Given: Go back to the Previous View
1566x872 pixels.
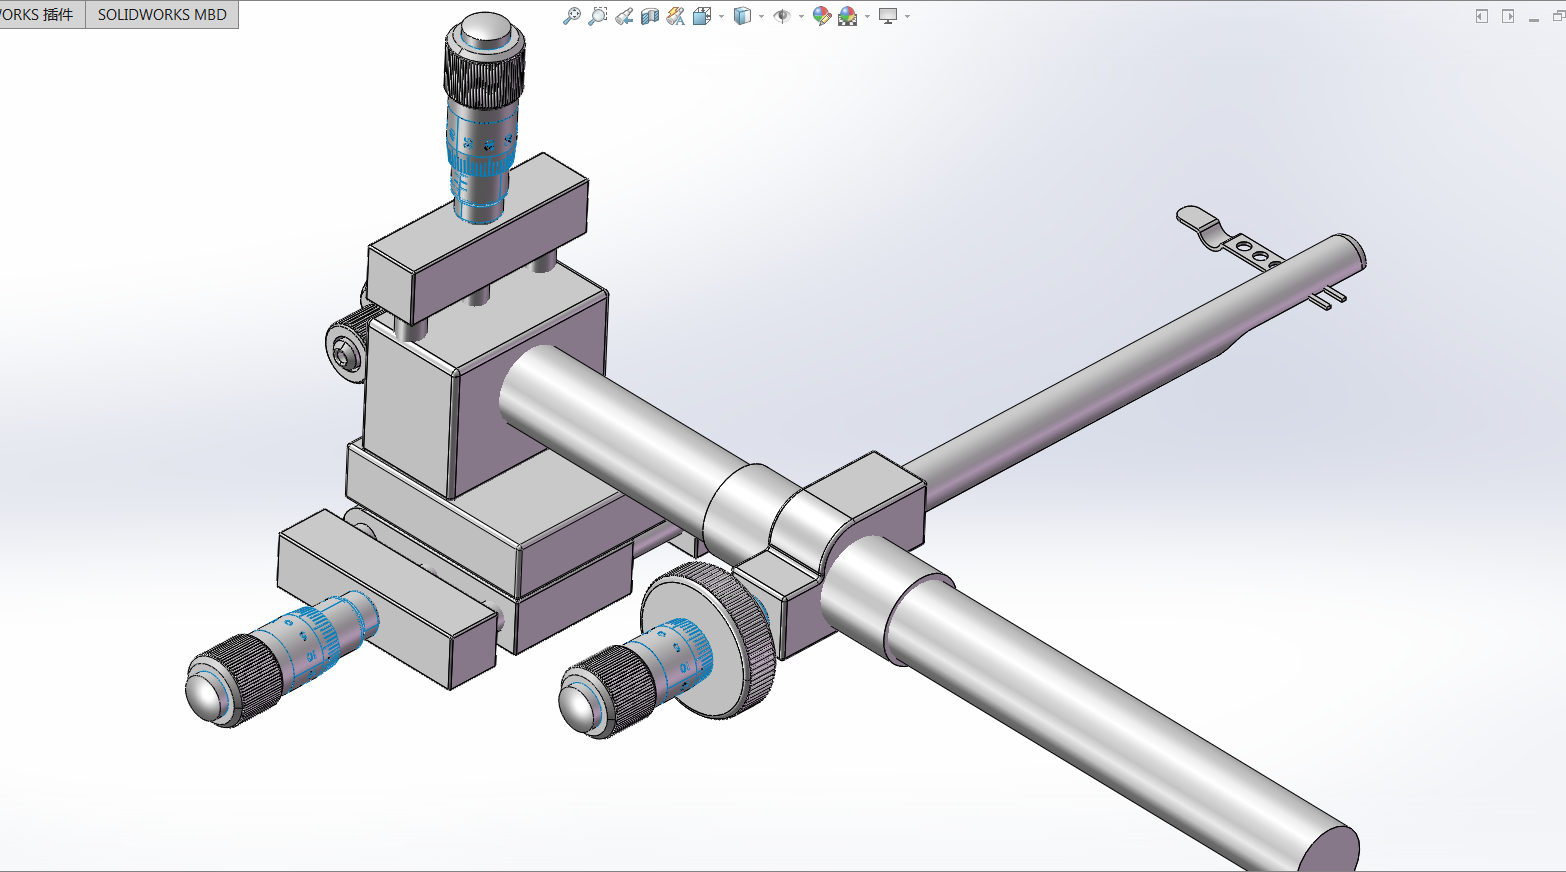Looking at the screenshot, I should click(624, 16).
